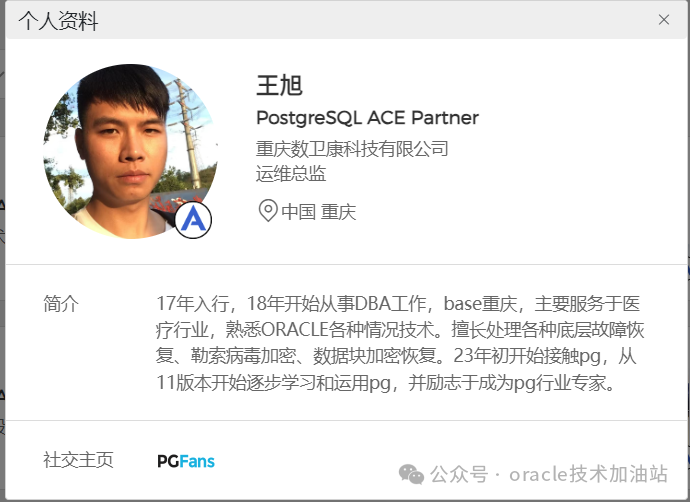Click the bio line mentioning ORACLE

400,330
